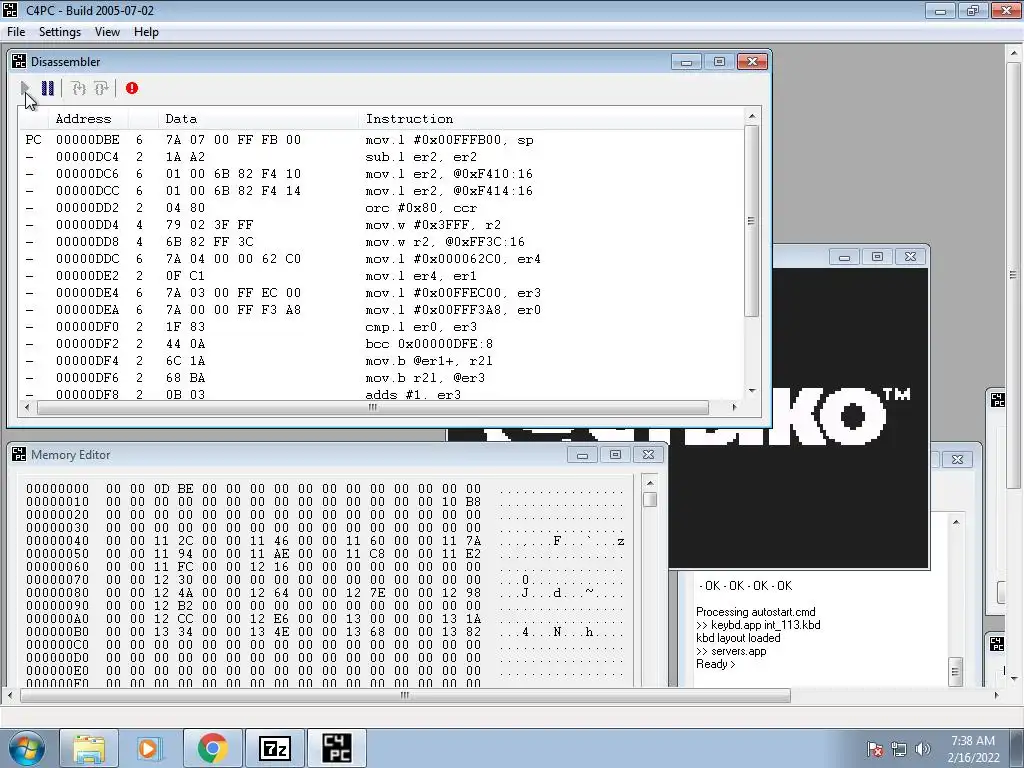Image resolution: width=1024 pixels, height=768 pixels.
Task: Select row with address 00000DE4
Action: (x=382, y=293)
